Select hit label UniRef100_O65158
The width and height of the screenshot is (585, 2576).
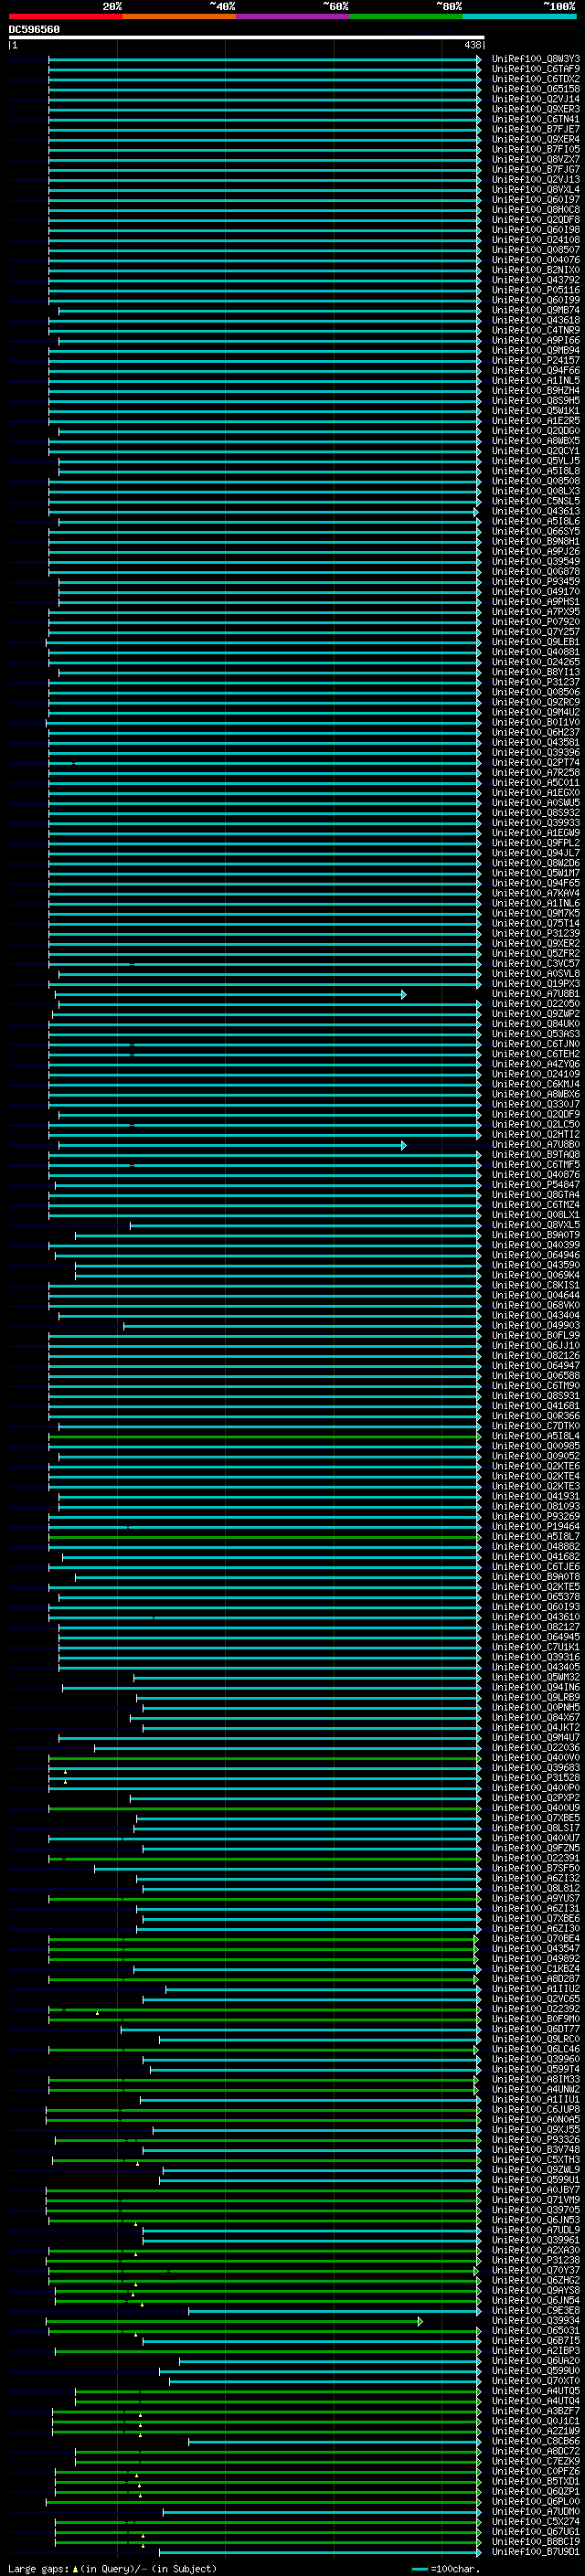coord(536,89)
